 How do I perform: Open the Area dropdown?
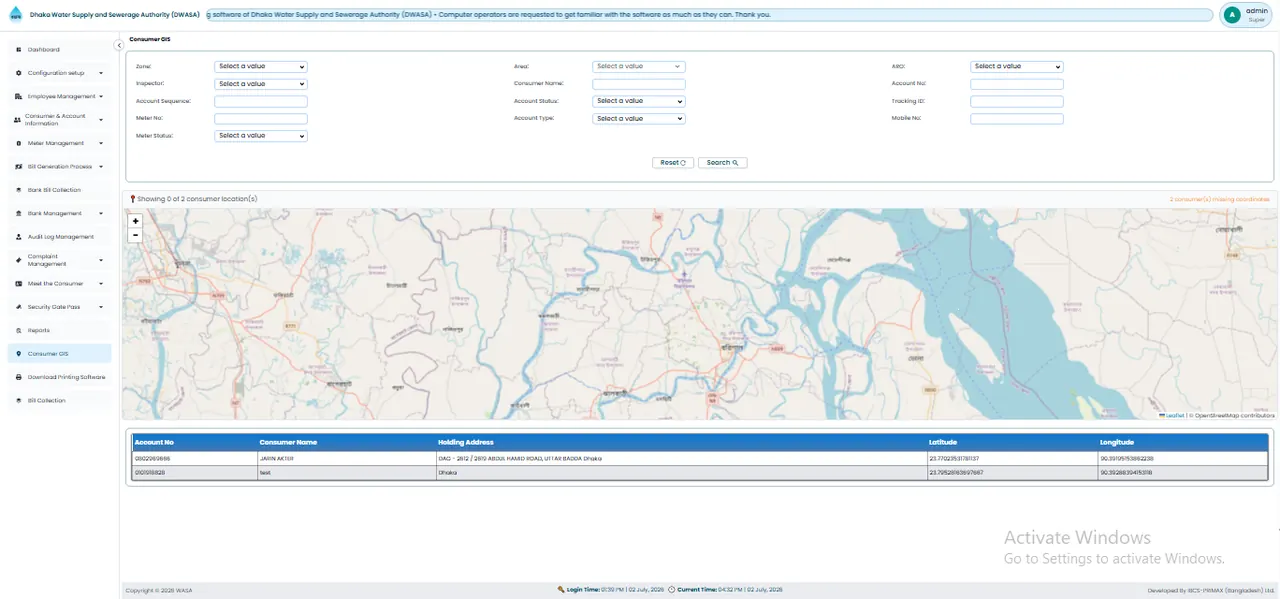639,67
